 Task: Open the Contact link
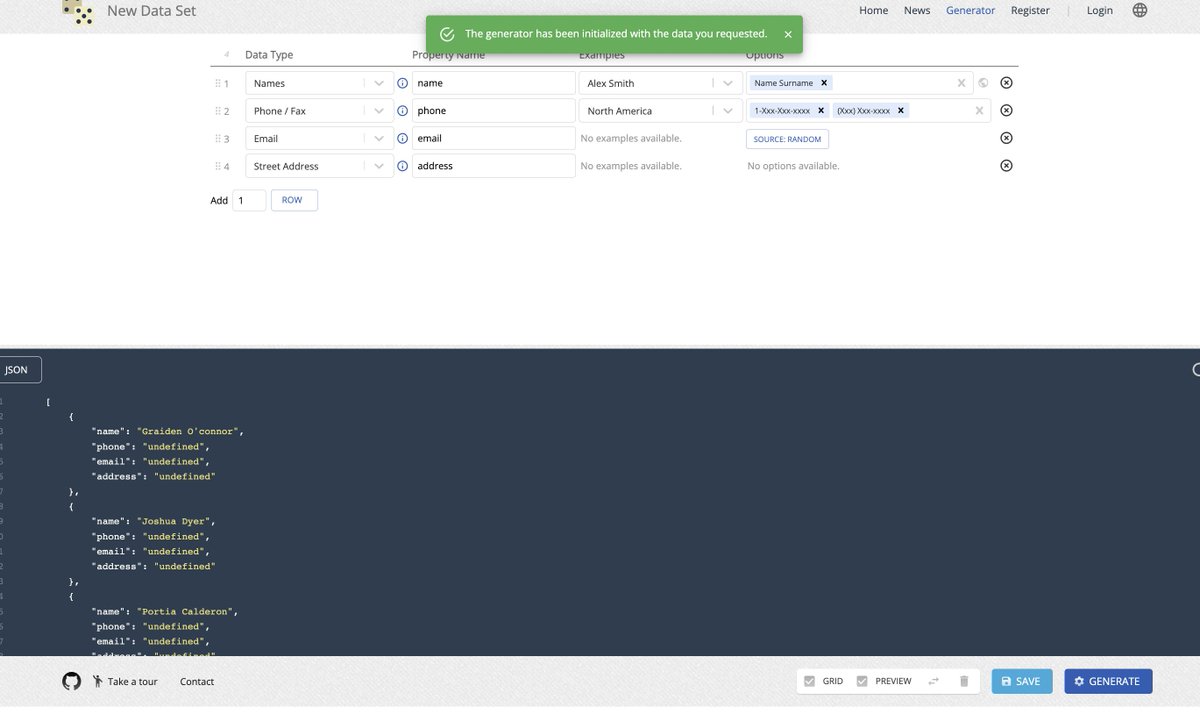pyautogui.click(x=197, y=681)
